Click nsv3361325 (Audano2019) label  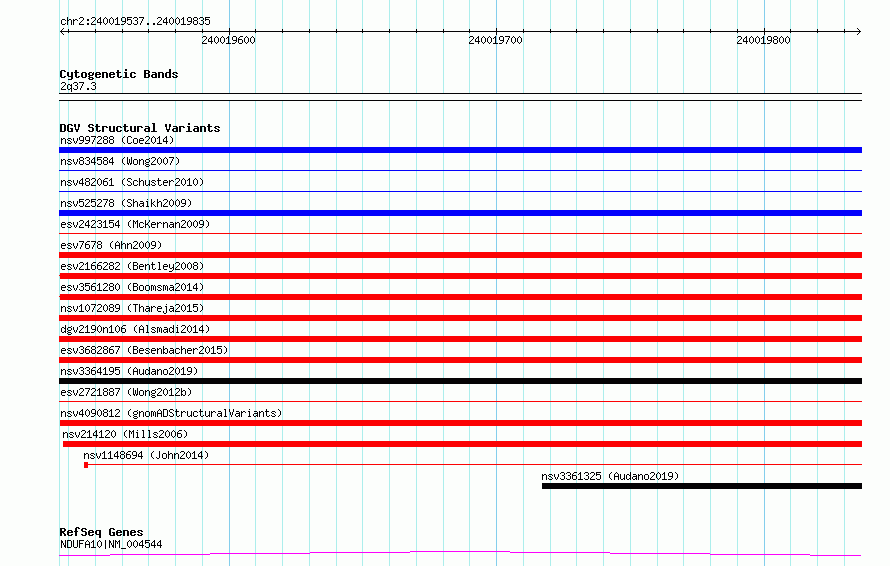tap(610, 476)
